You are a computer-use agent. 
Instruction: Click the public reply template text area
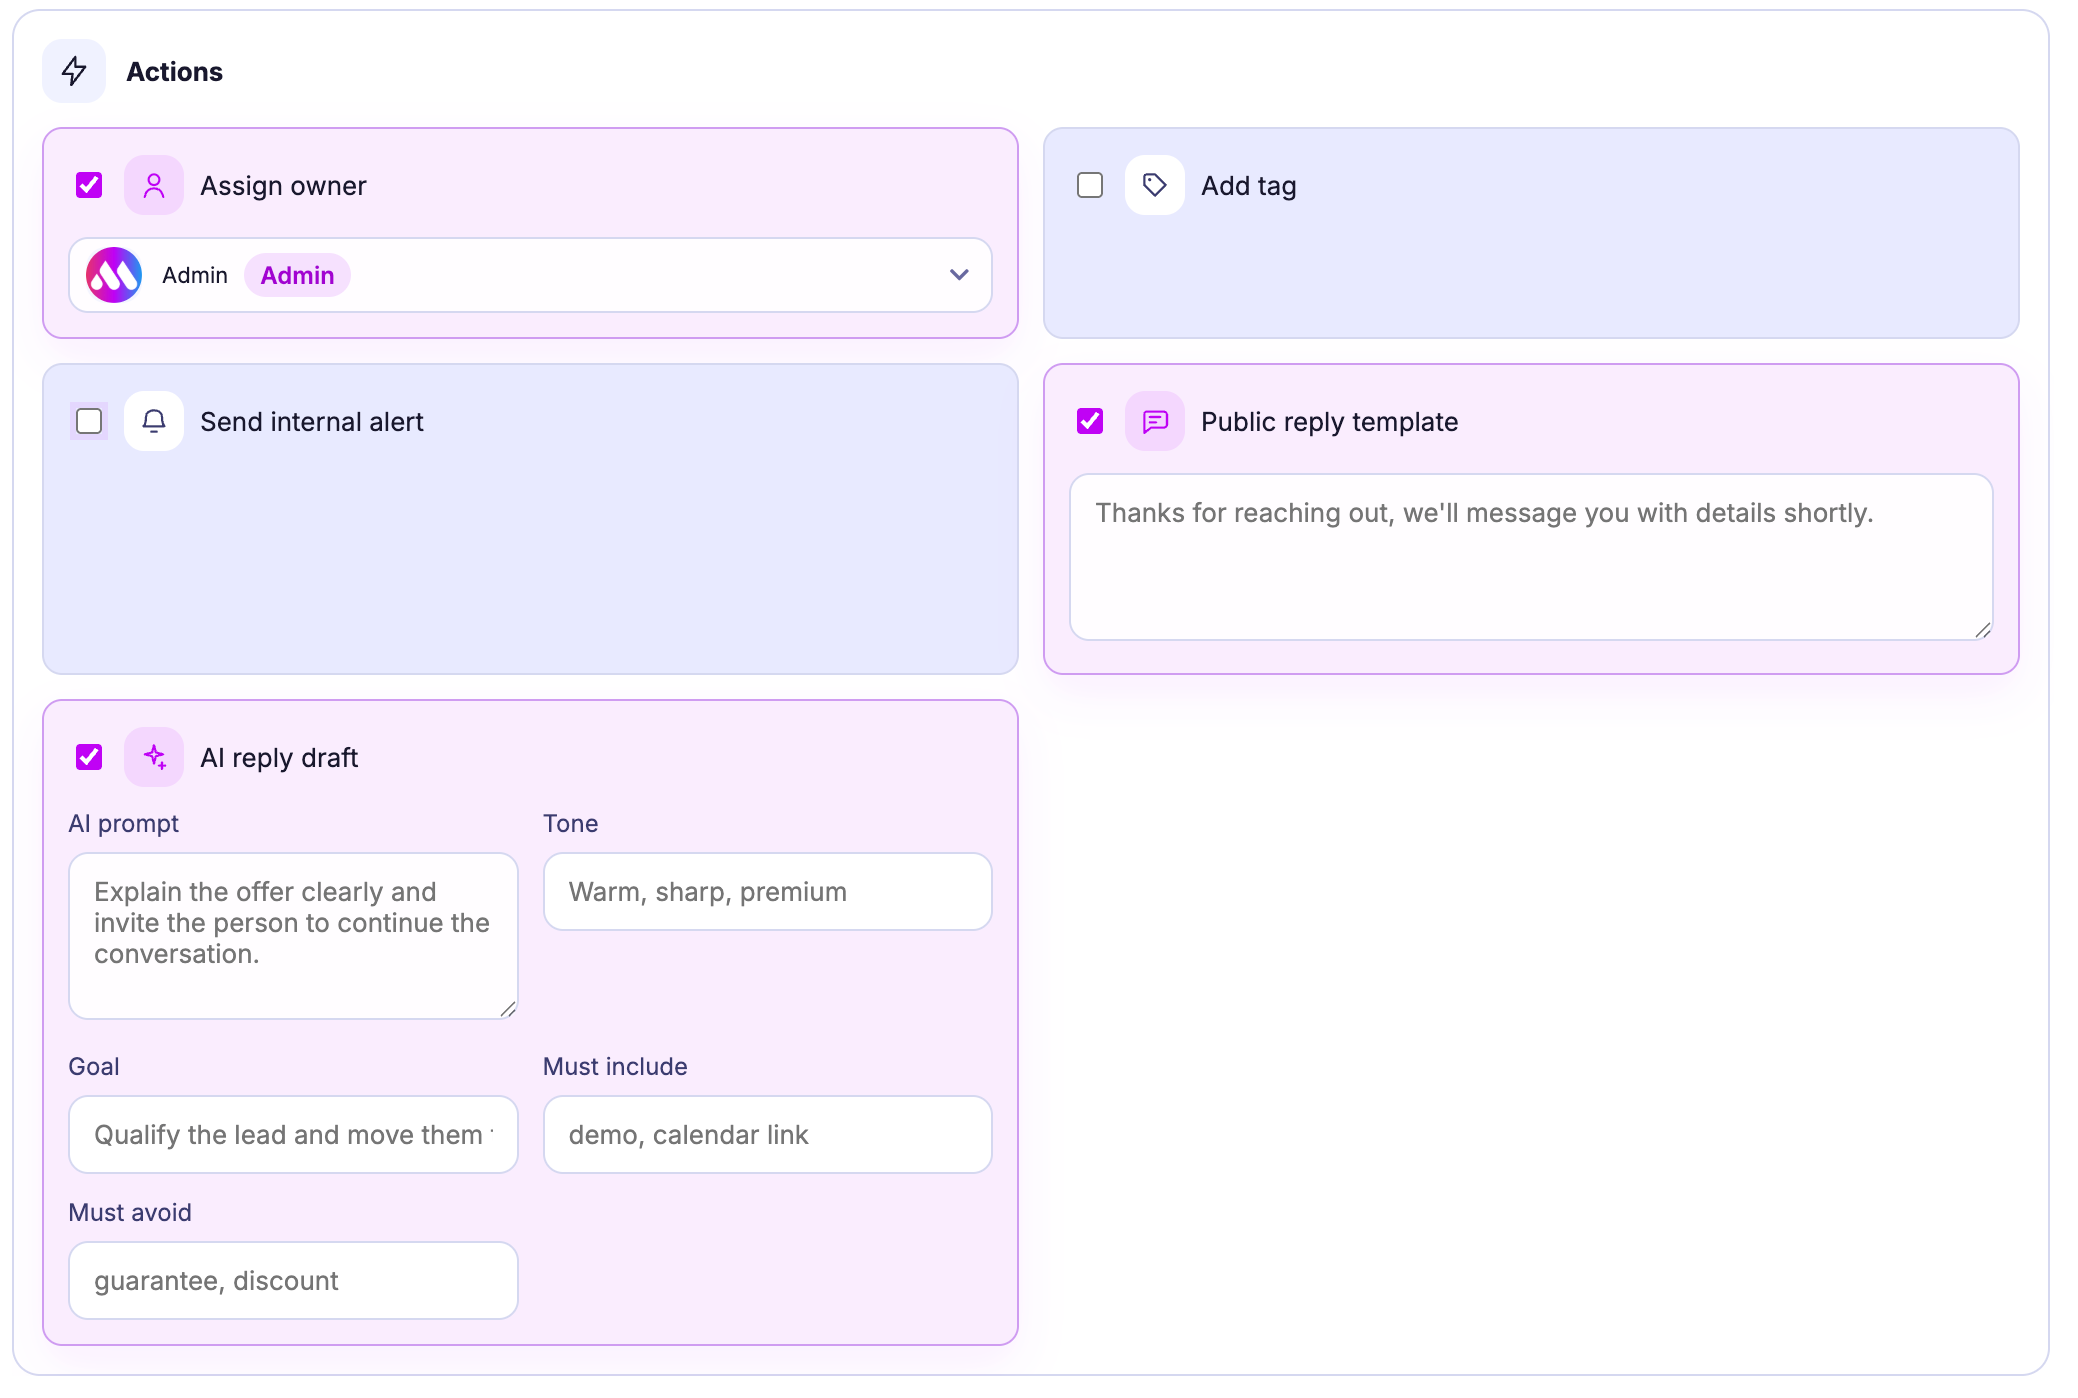[x=1531, y=557]
